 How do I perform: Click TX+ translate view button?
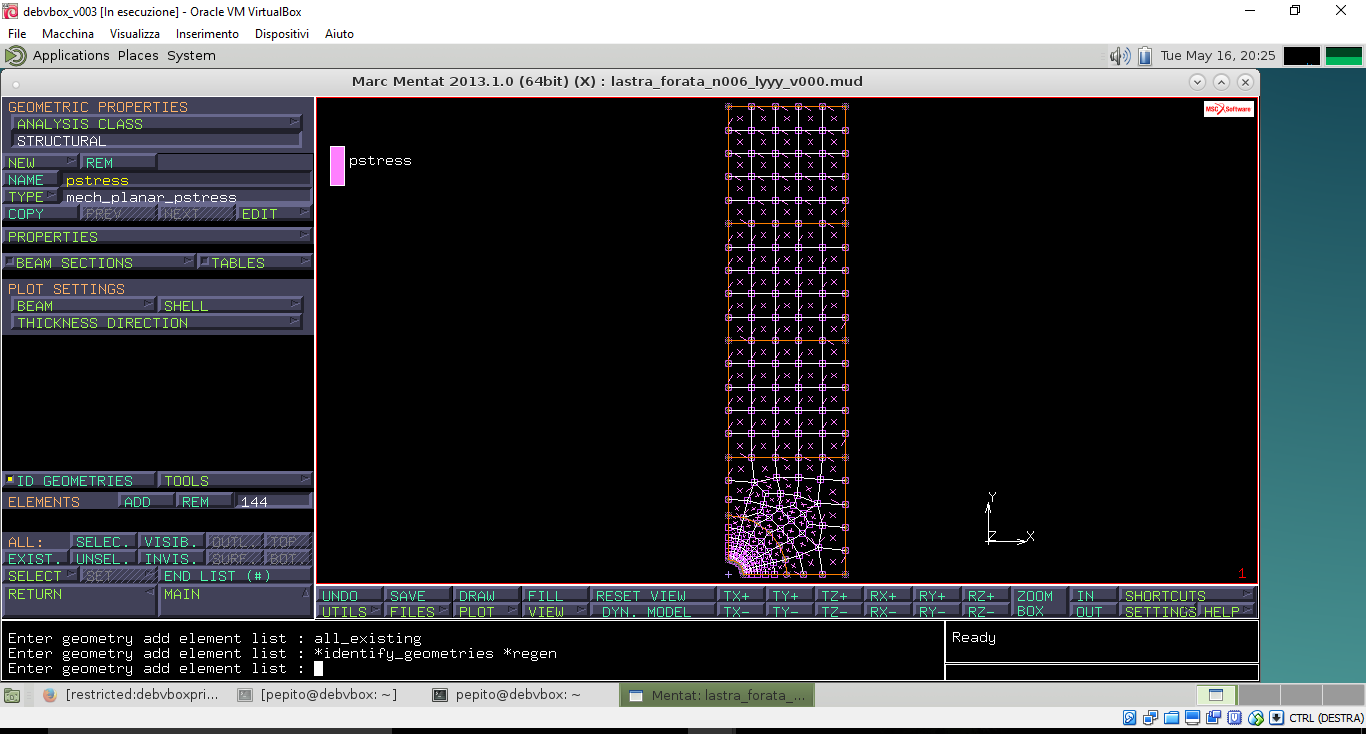tap(740, 595)
